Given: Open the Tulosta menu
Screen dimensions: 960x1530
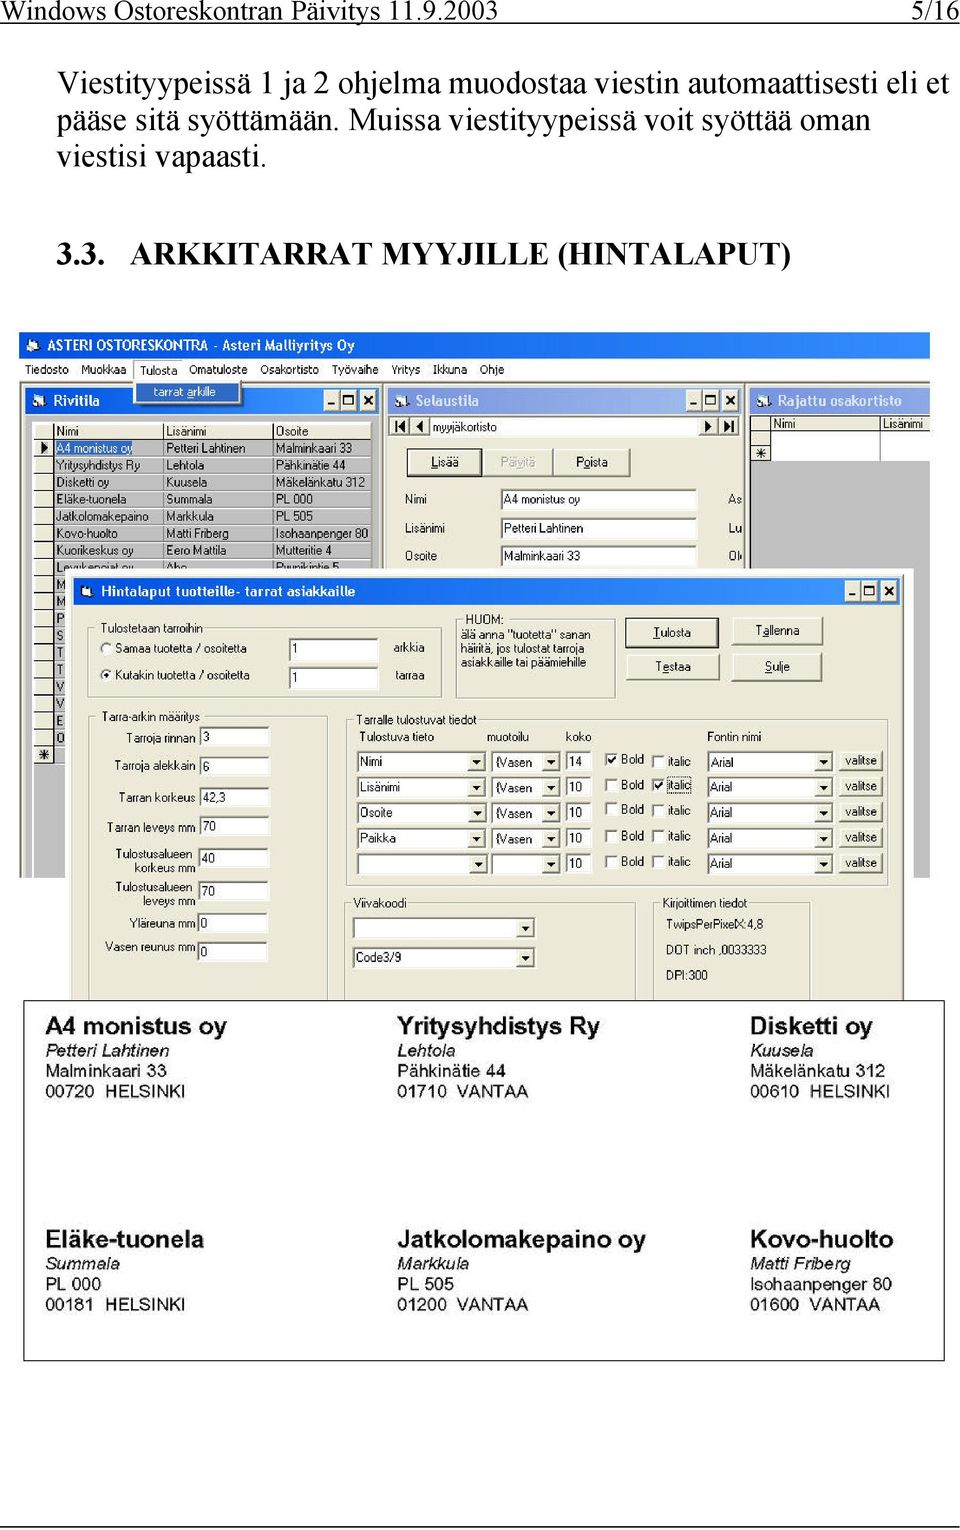Looking at the screenshot, I should (x=158, y=370).
